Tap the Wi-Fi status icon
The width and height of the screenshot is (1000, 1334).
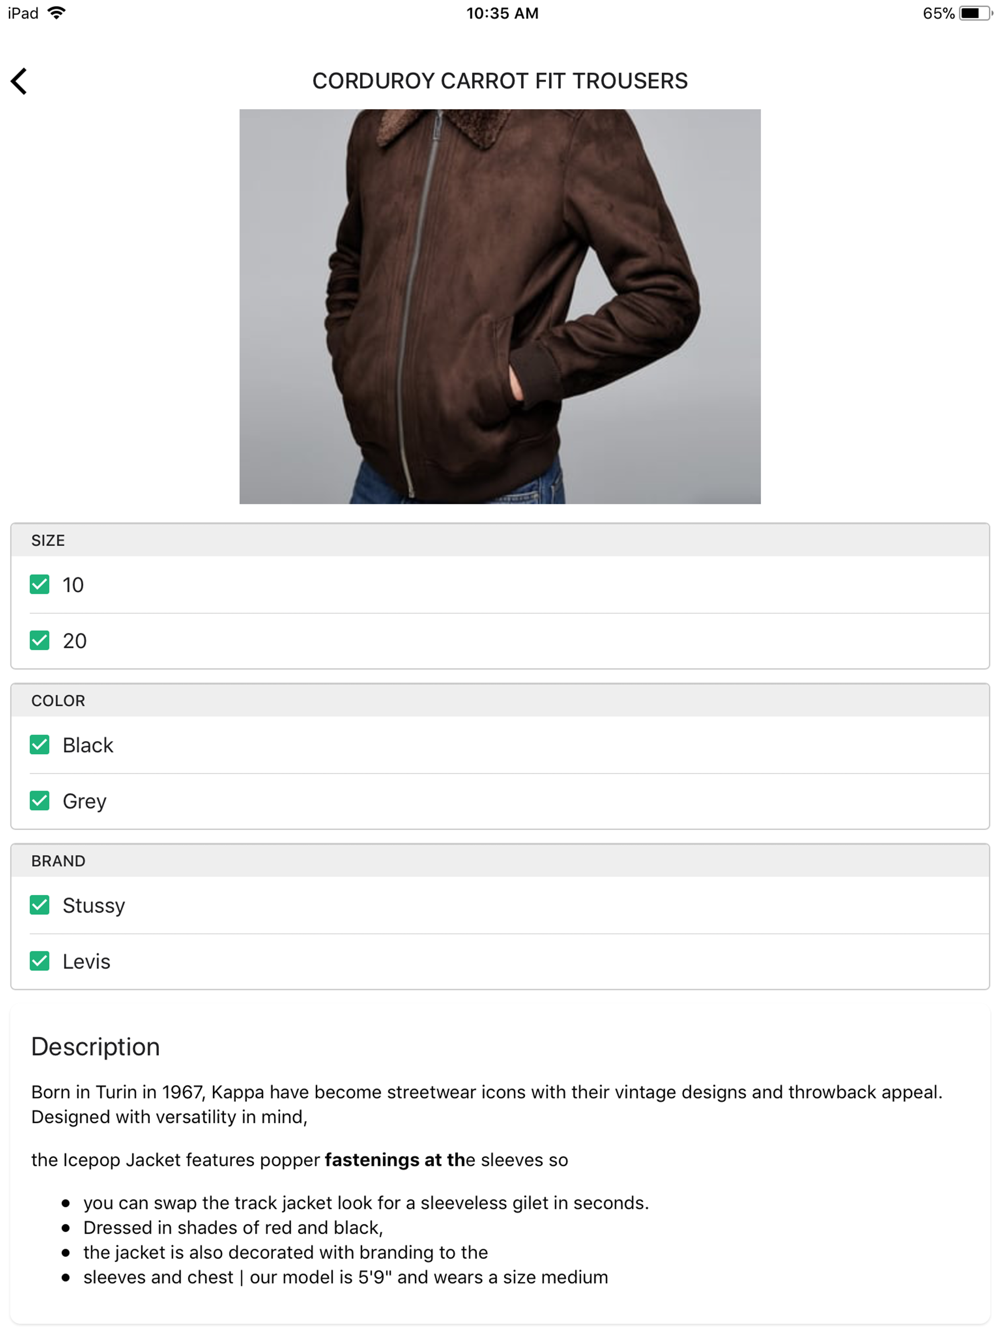click(x=56, y=13)
